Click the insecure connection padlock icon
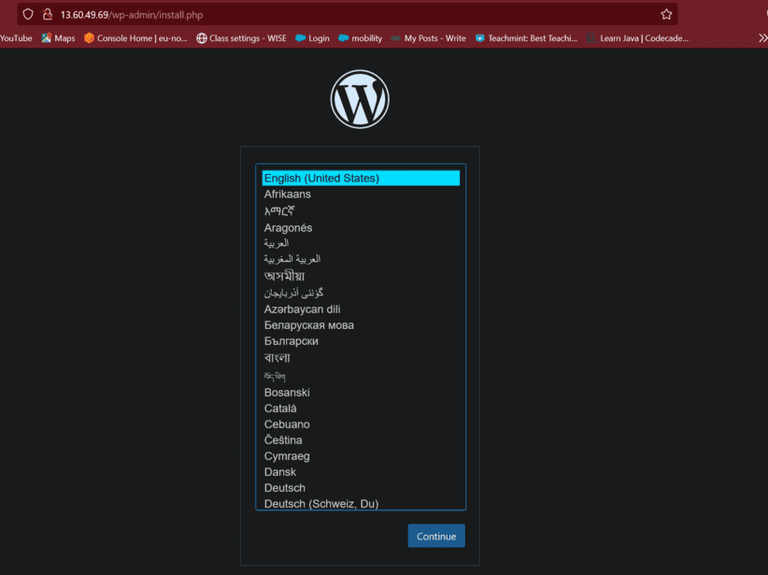This screenshot has height=575, width=768. point(48,15)
